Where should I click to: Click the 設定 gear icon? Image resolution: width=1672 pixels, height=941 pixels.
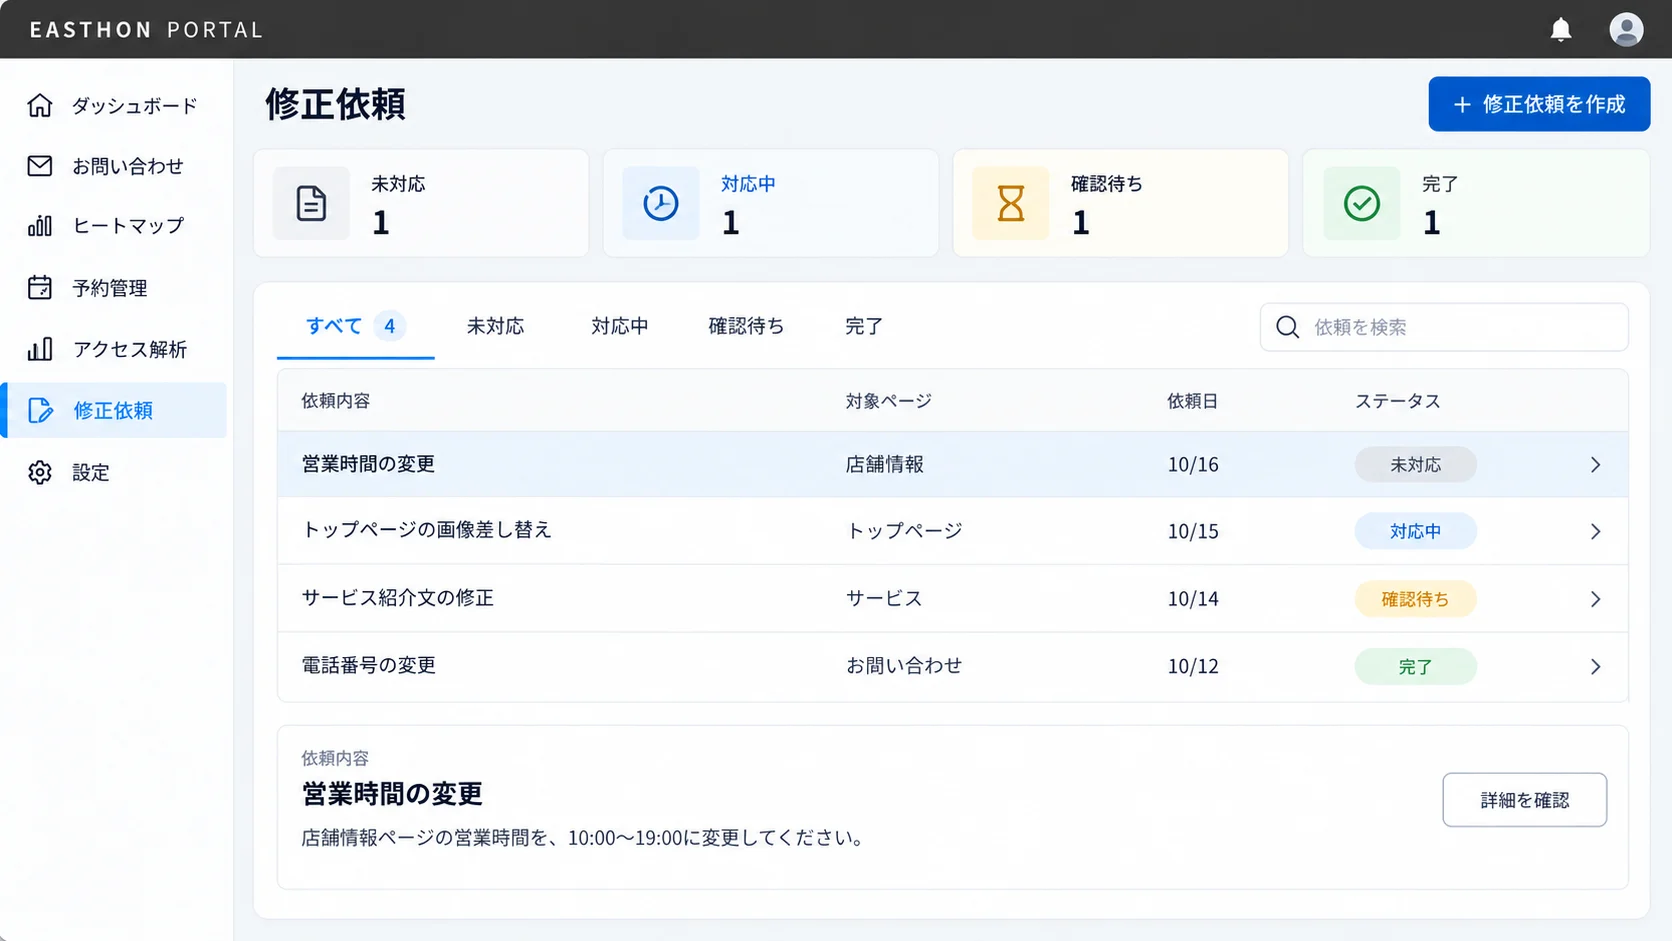coord(40,472)
